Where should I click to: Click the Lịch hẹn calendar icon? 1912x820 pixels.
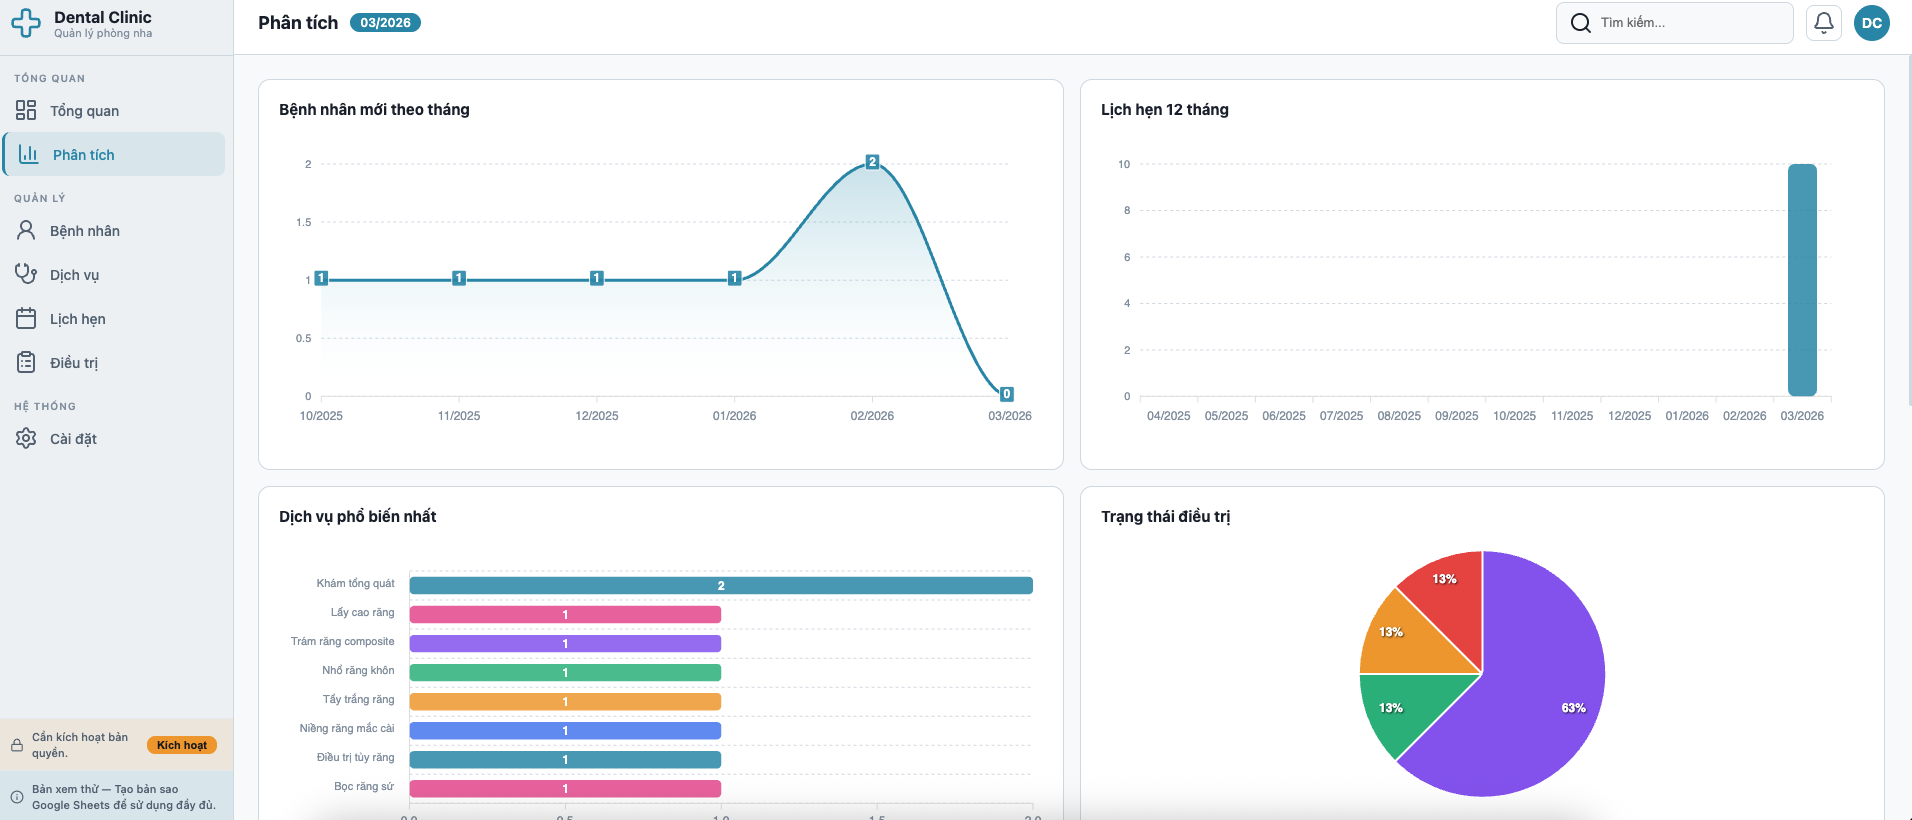coord(26,319)
